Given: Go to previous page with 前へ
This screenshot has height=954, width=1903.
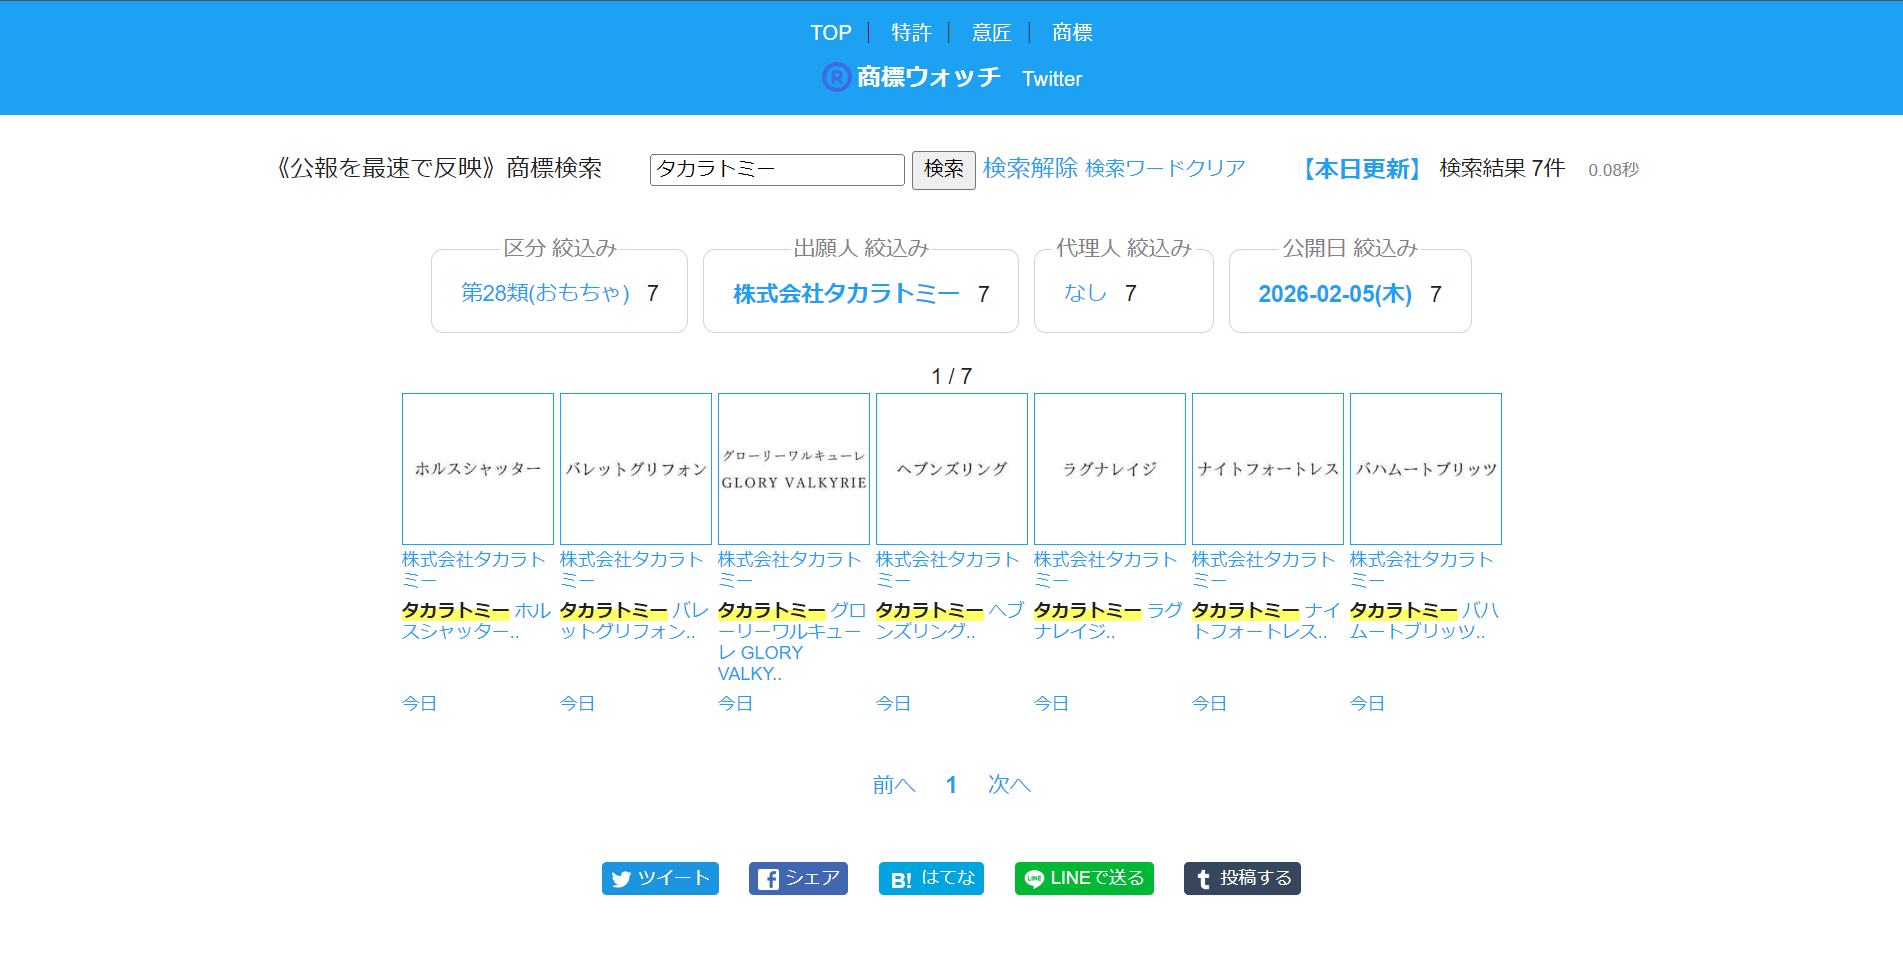Looking at the screenshot, I should [x=894, y=785].
